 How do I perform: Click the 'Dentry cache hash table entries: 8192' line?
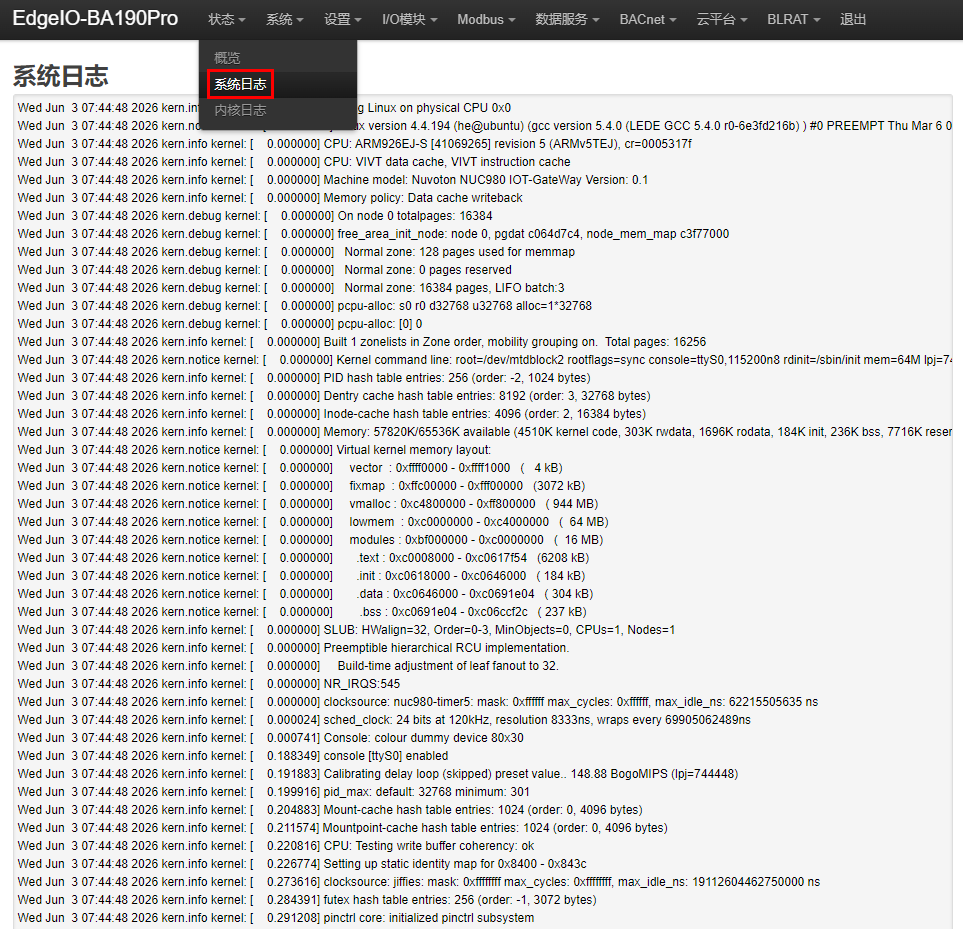point(334,395)
